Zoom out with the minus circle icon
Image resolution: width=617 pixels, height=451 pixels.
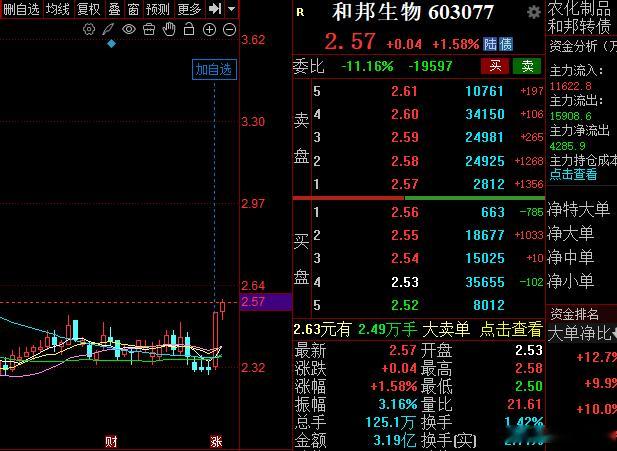229,30
